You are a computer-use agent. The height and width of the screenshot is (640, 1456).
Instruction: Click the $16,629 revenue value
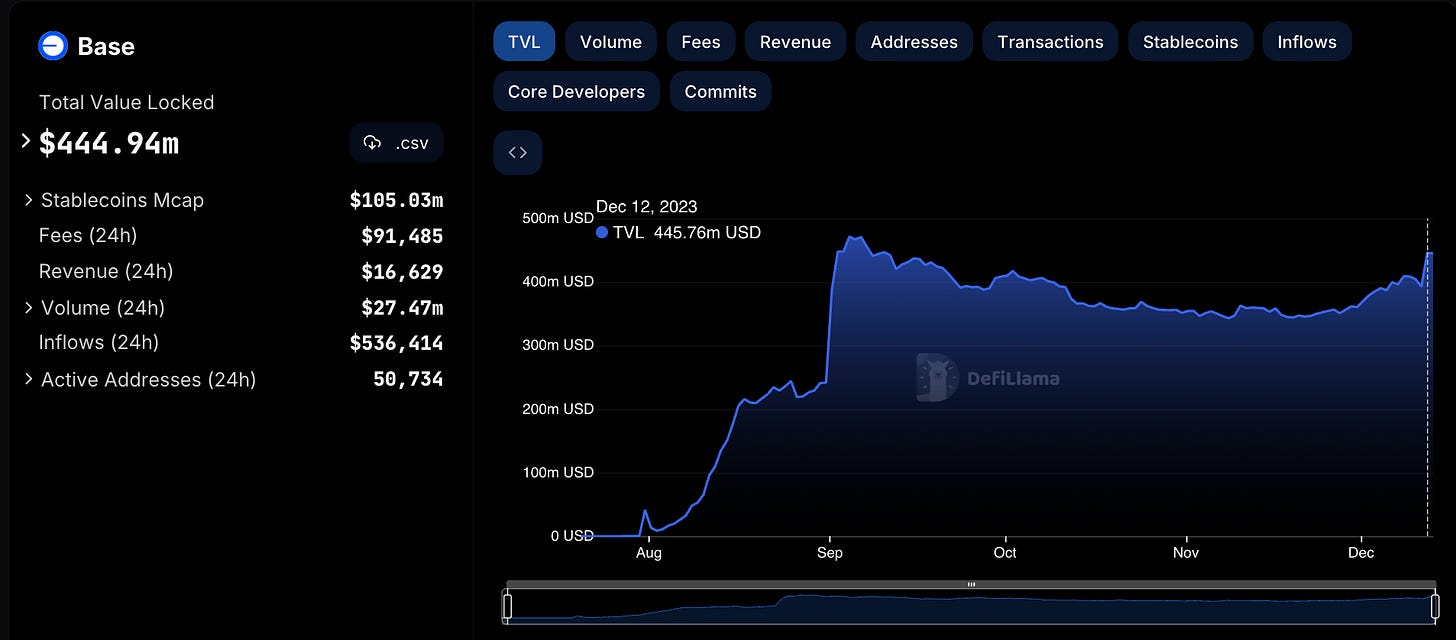click(402, 271)
